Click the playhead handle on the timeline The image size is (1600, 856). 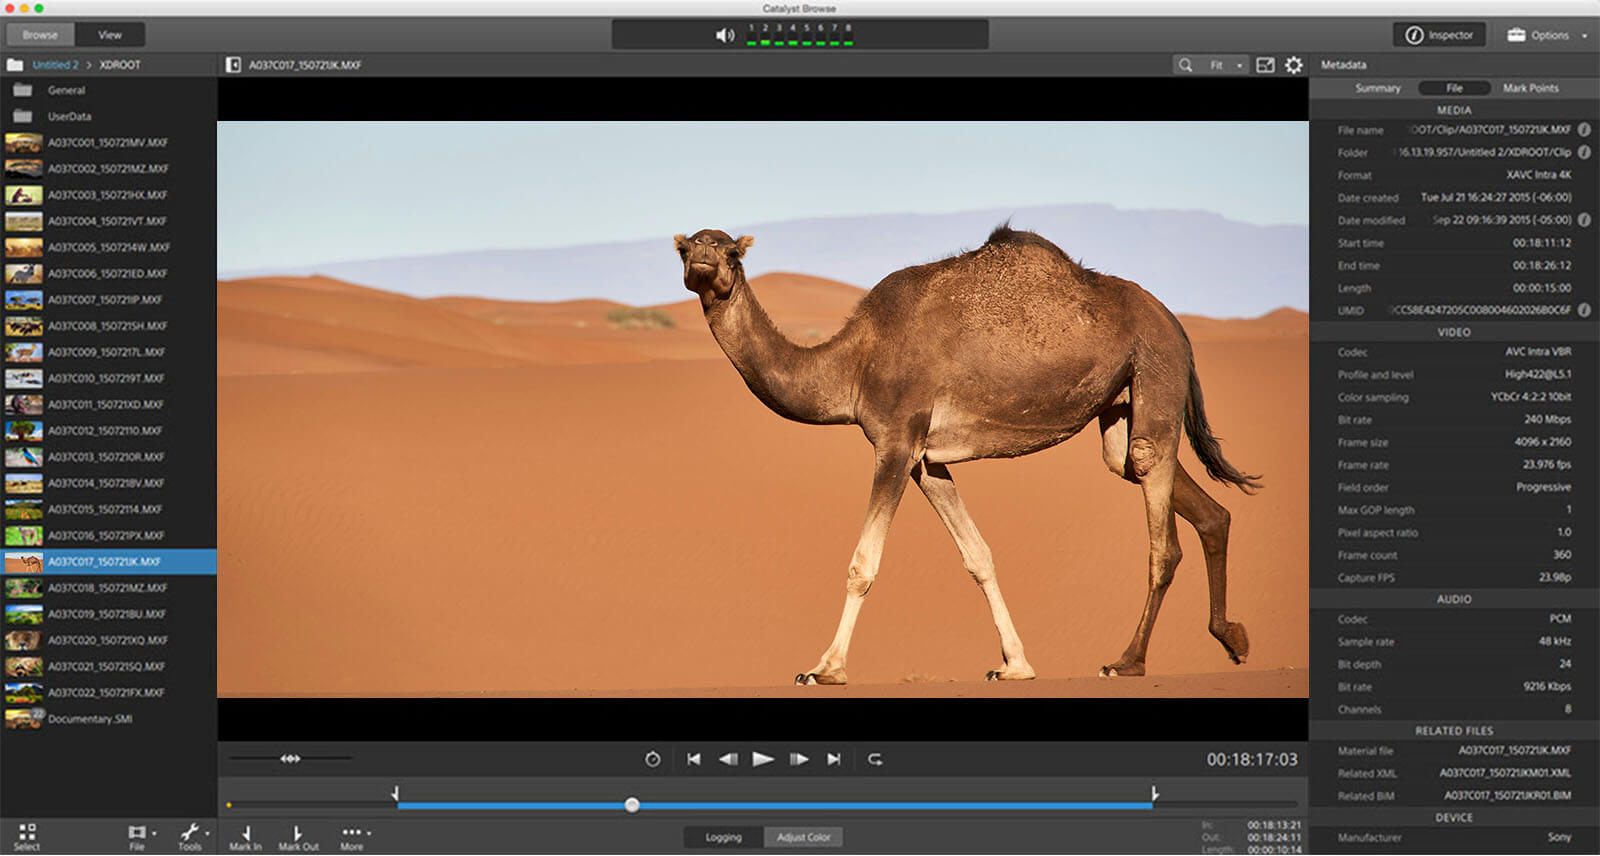pyautogui.click(x=632, y=805)
